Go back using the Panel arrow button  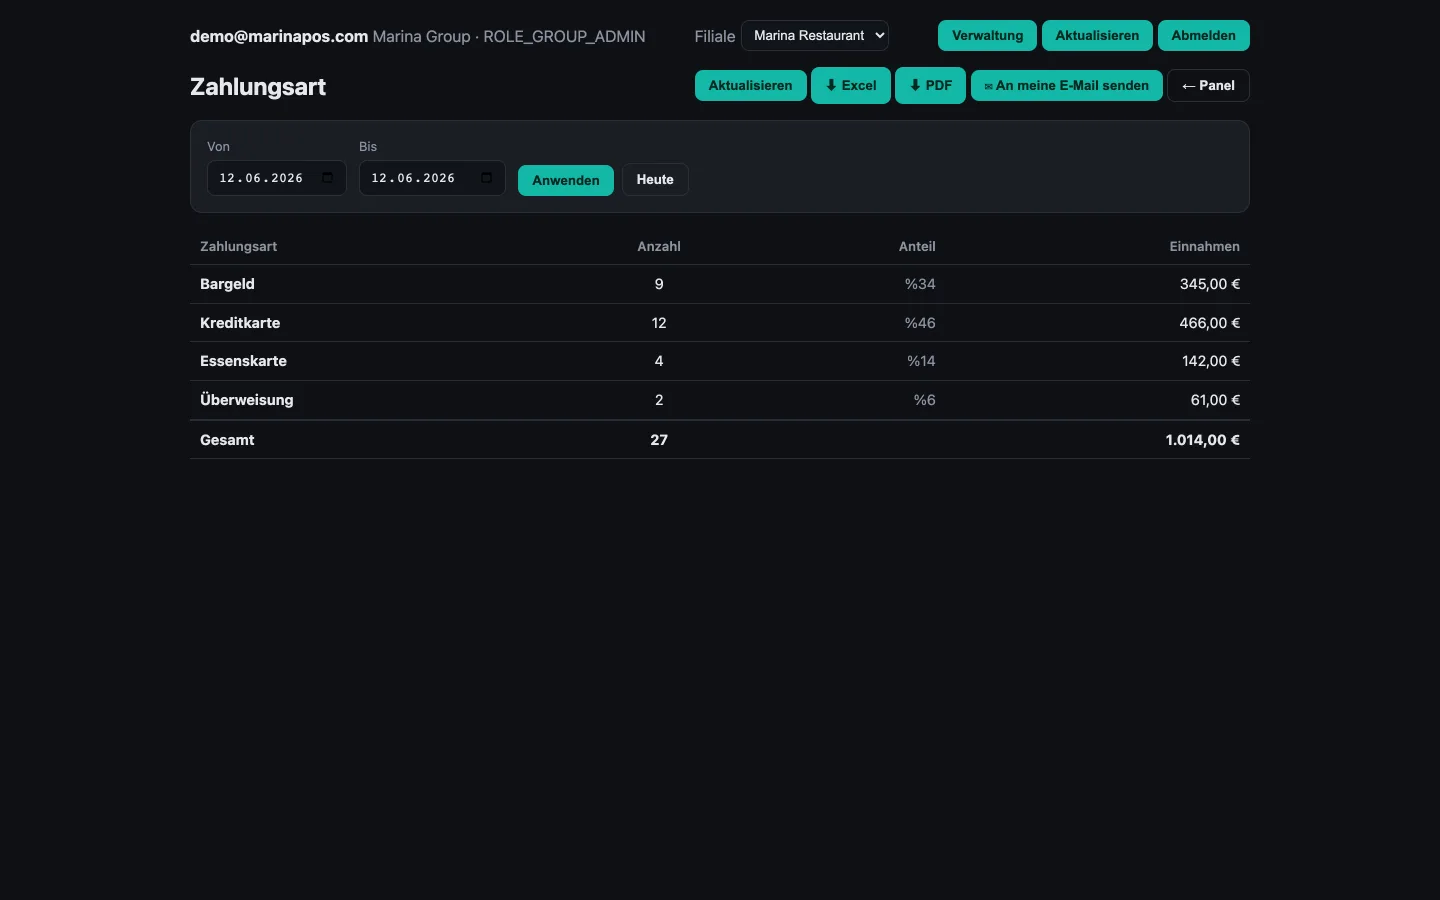1208,86
